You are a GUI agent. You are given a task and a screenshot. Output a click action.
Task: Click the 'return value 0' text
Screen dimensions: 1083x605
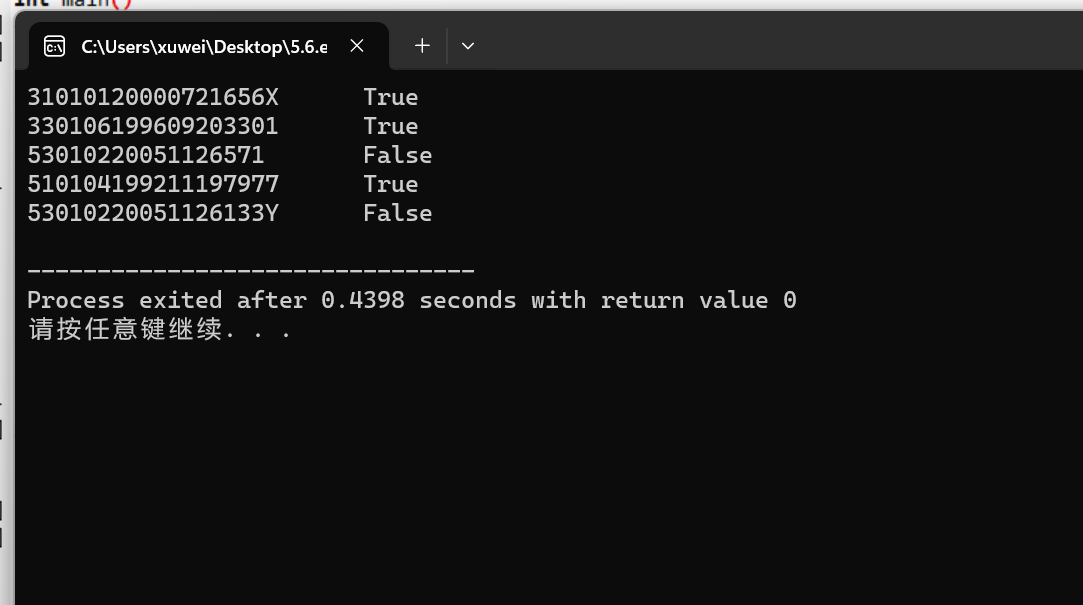coord(698,300)
